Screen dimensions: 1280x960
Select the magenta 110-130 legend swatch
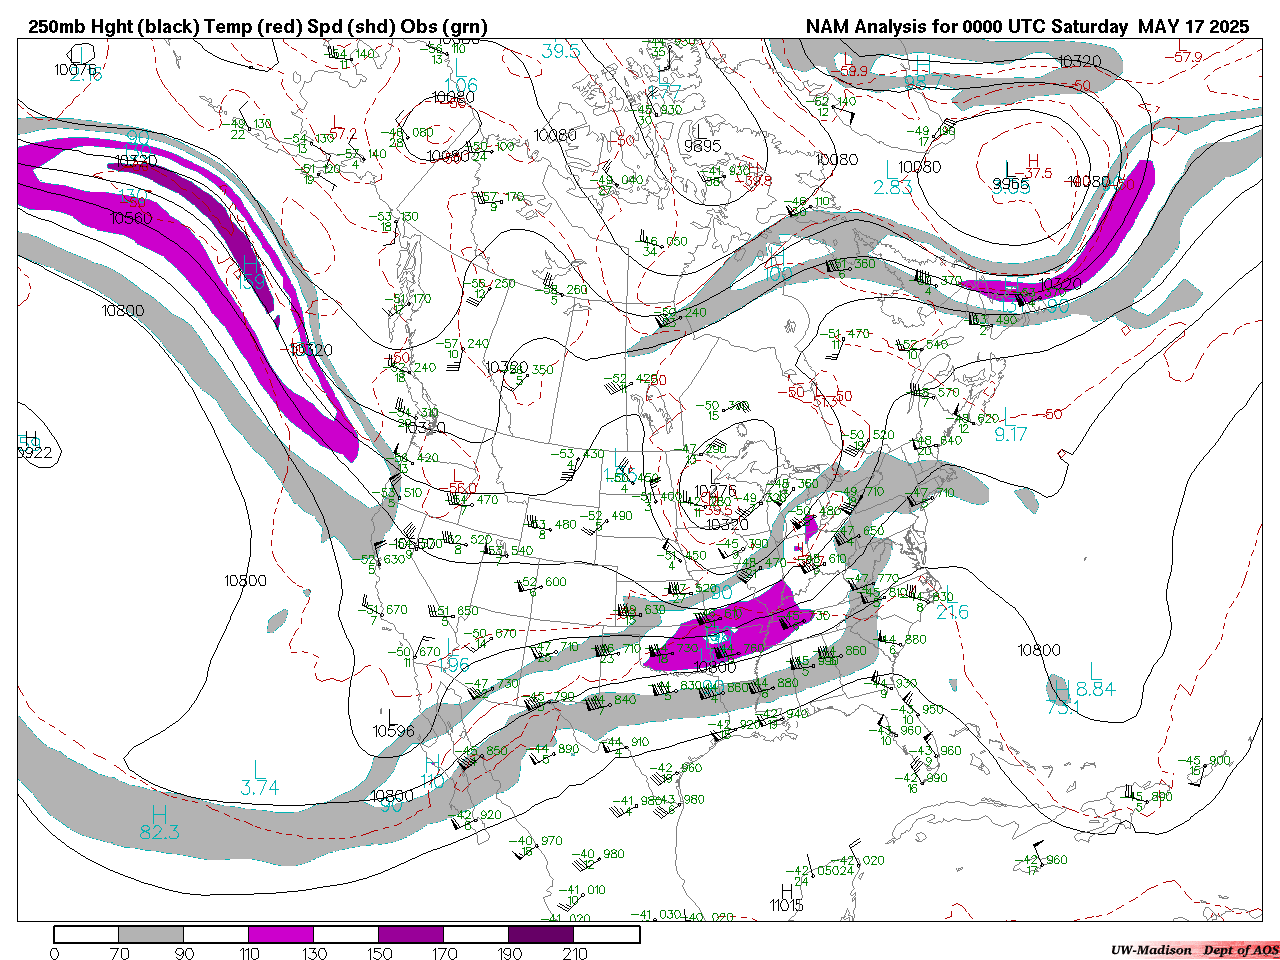pyautogui.click(x=281, y=934)
